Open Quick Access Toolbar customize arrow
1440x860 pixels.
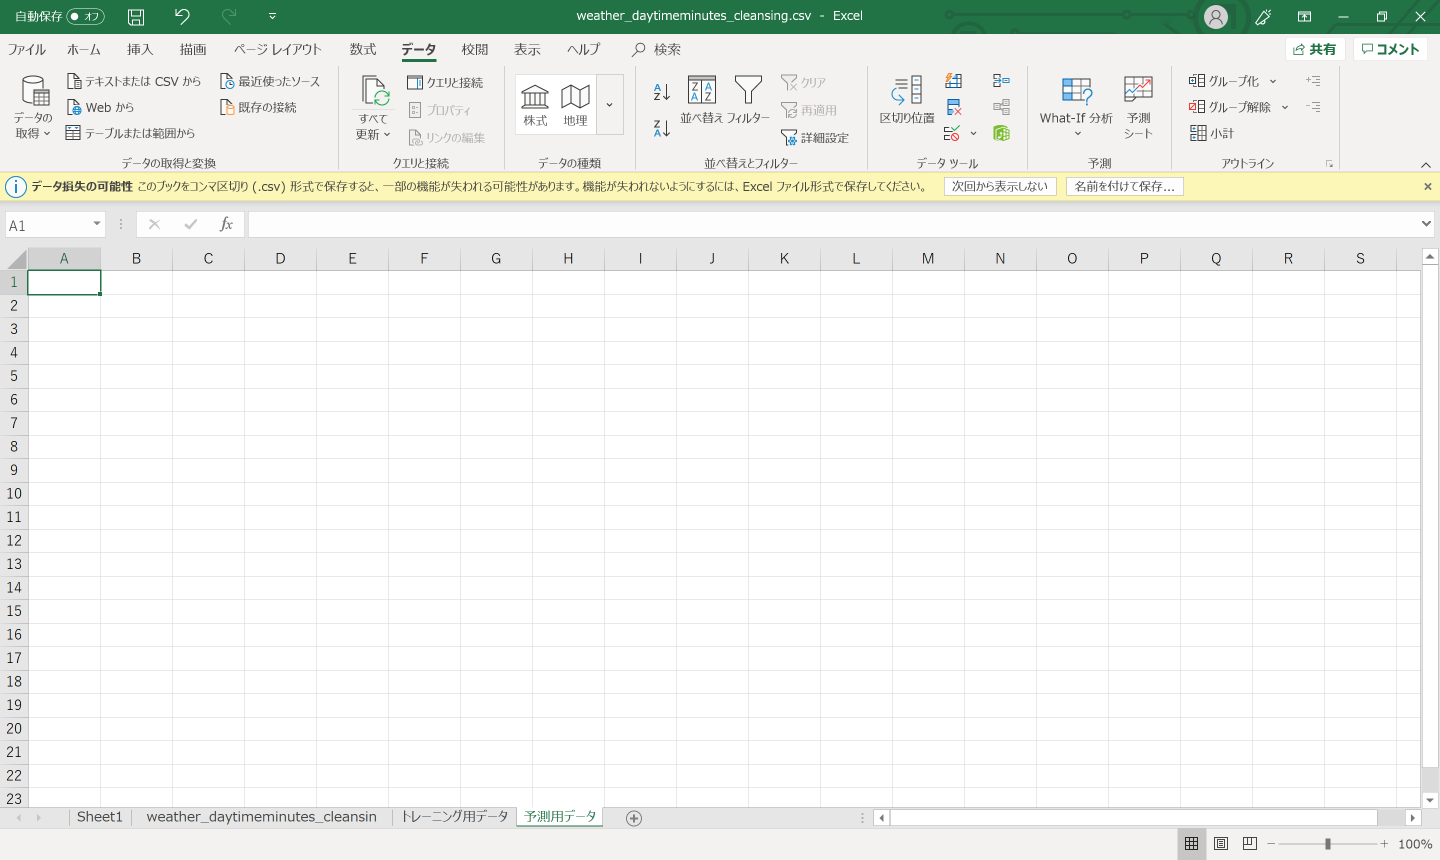(272, 16)
